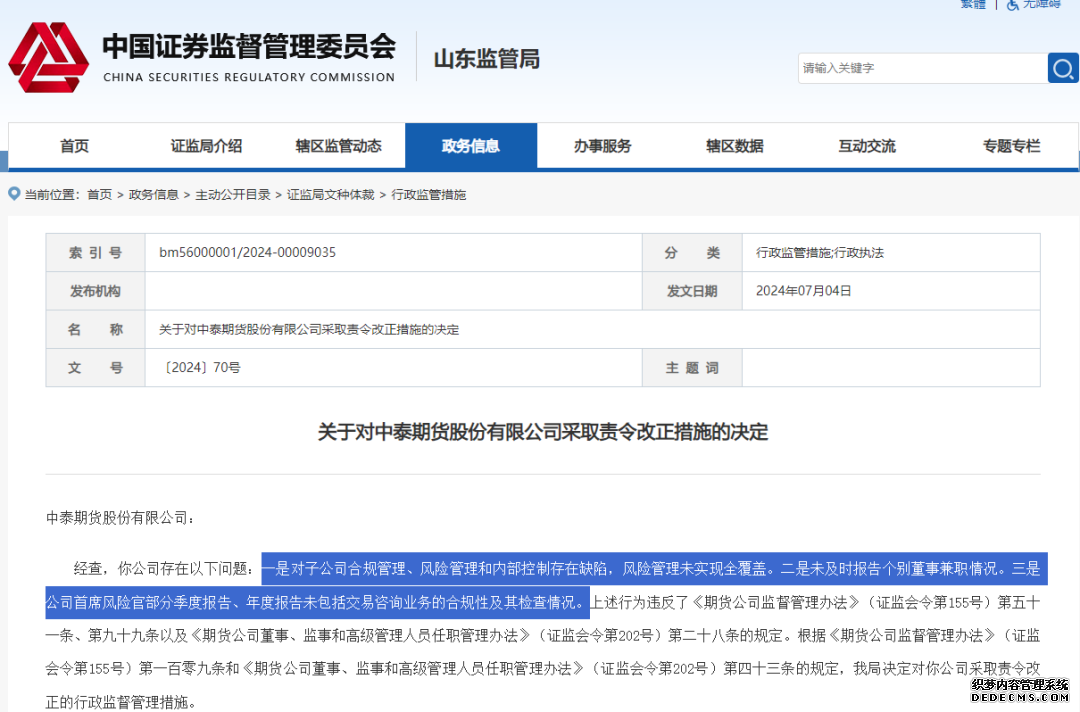Click the 中国证监督管理委员会 site title
This screenshot has height=712, width=1080.
pyautogui.click(x=249, y=47)
